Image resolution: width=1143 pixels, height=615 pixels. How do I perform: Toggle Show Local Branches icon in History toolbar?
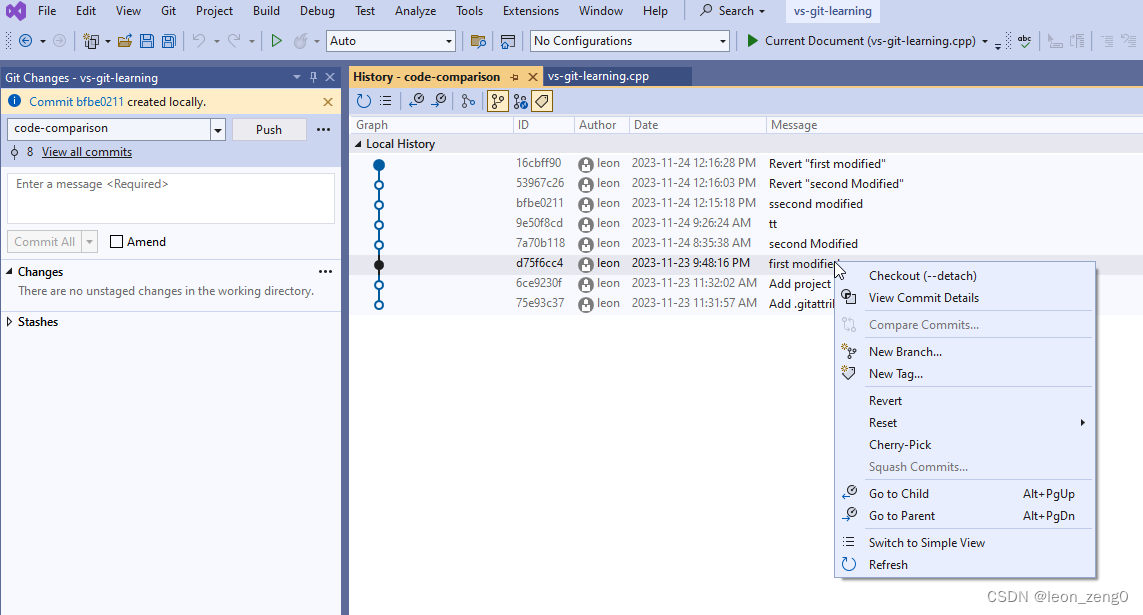(x=497, y=101)
